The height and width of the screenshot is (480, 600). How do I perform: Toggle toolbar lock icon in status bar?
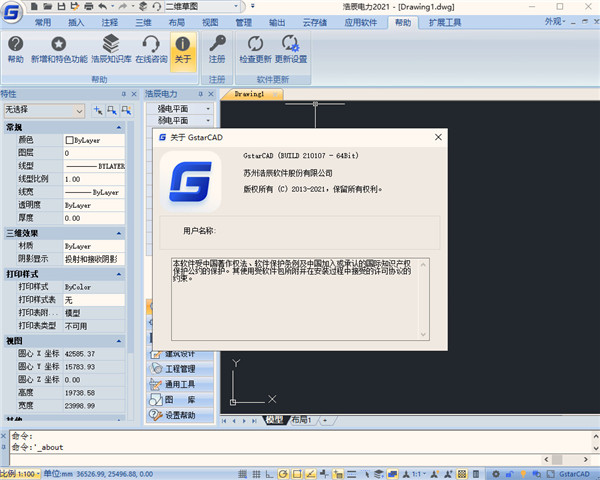[509, 474]
